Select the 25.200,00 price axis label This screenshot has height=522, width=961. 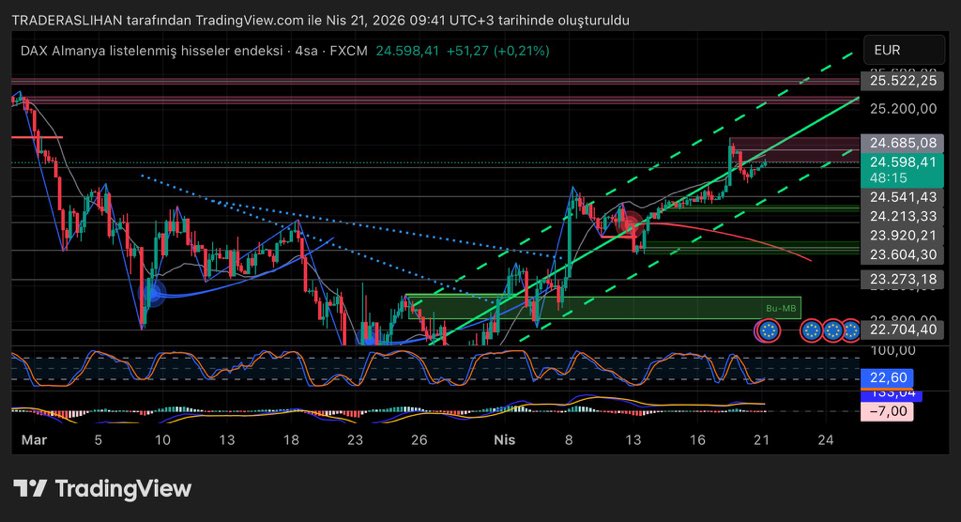click(x=903, y=108)
